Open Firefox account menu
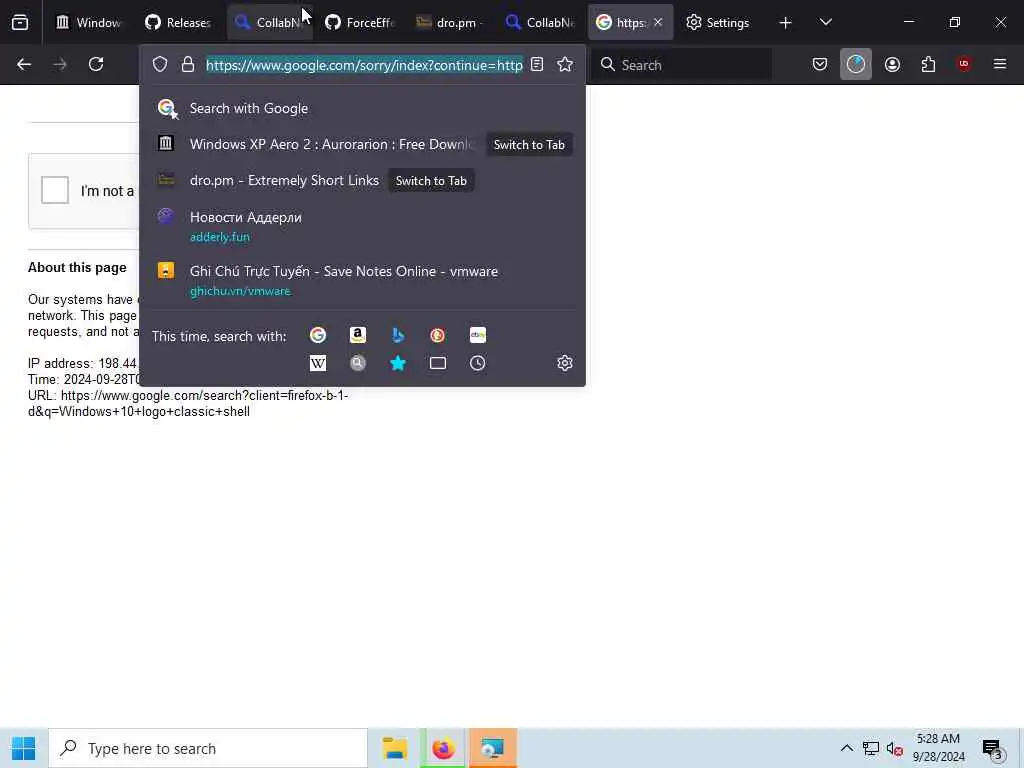 pyautogui.click(x=892, y=64)
